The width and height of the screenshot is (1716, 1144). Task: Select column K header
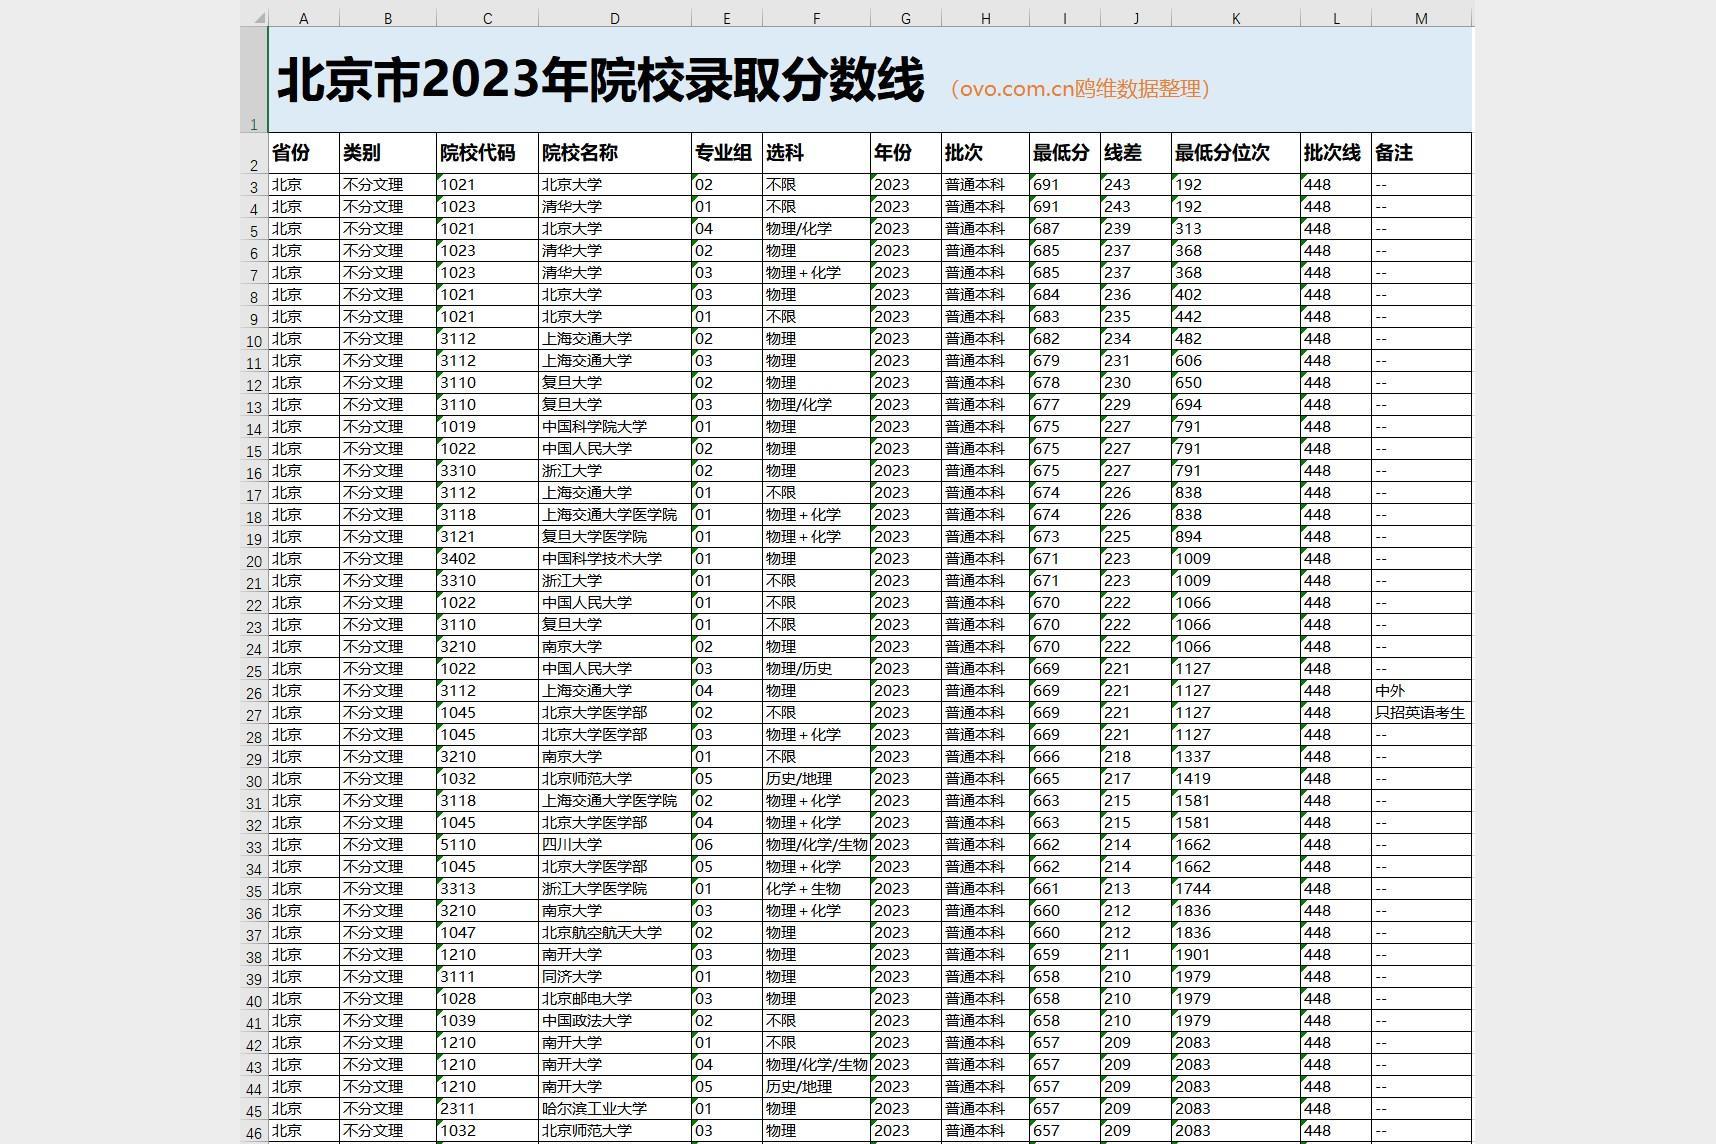coord(1236,18)
